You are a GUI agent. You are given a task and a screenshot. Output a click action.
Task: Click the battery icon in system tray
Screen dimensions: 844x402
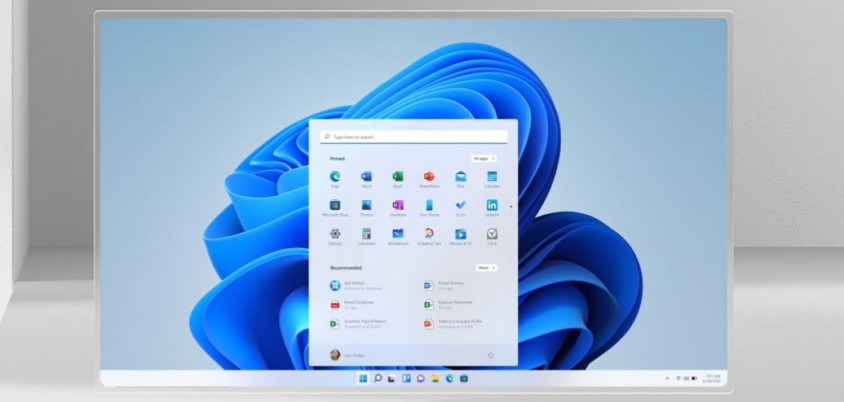694,378
